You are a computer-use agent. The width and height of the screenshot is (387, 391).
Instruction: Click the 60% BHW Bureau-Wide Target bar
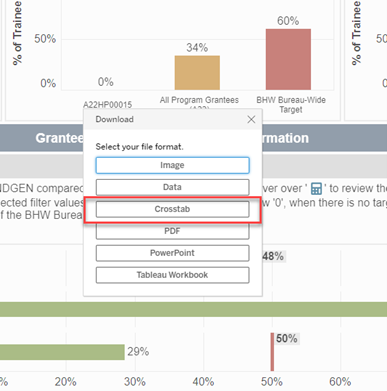click(x=288, y=59)
